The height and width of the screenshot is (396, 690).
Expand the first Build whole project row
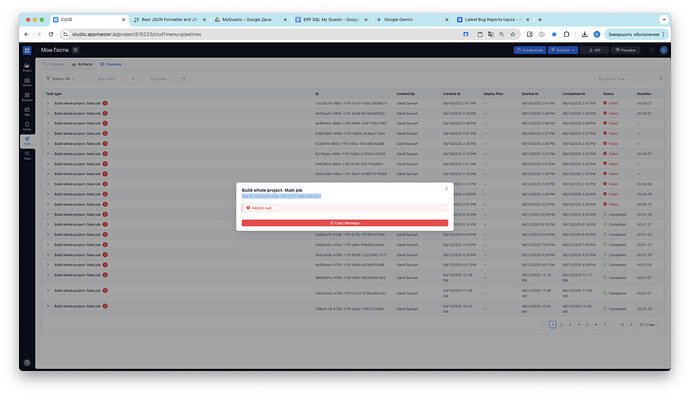point(48,103)
